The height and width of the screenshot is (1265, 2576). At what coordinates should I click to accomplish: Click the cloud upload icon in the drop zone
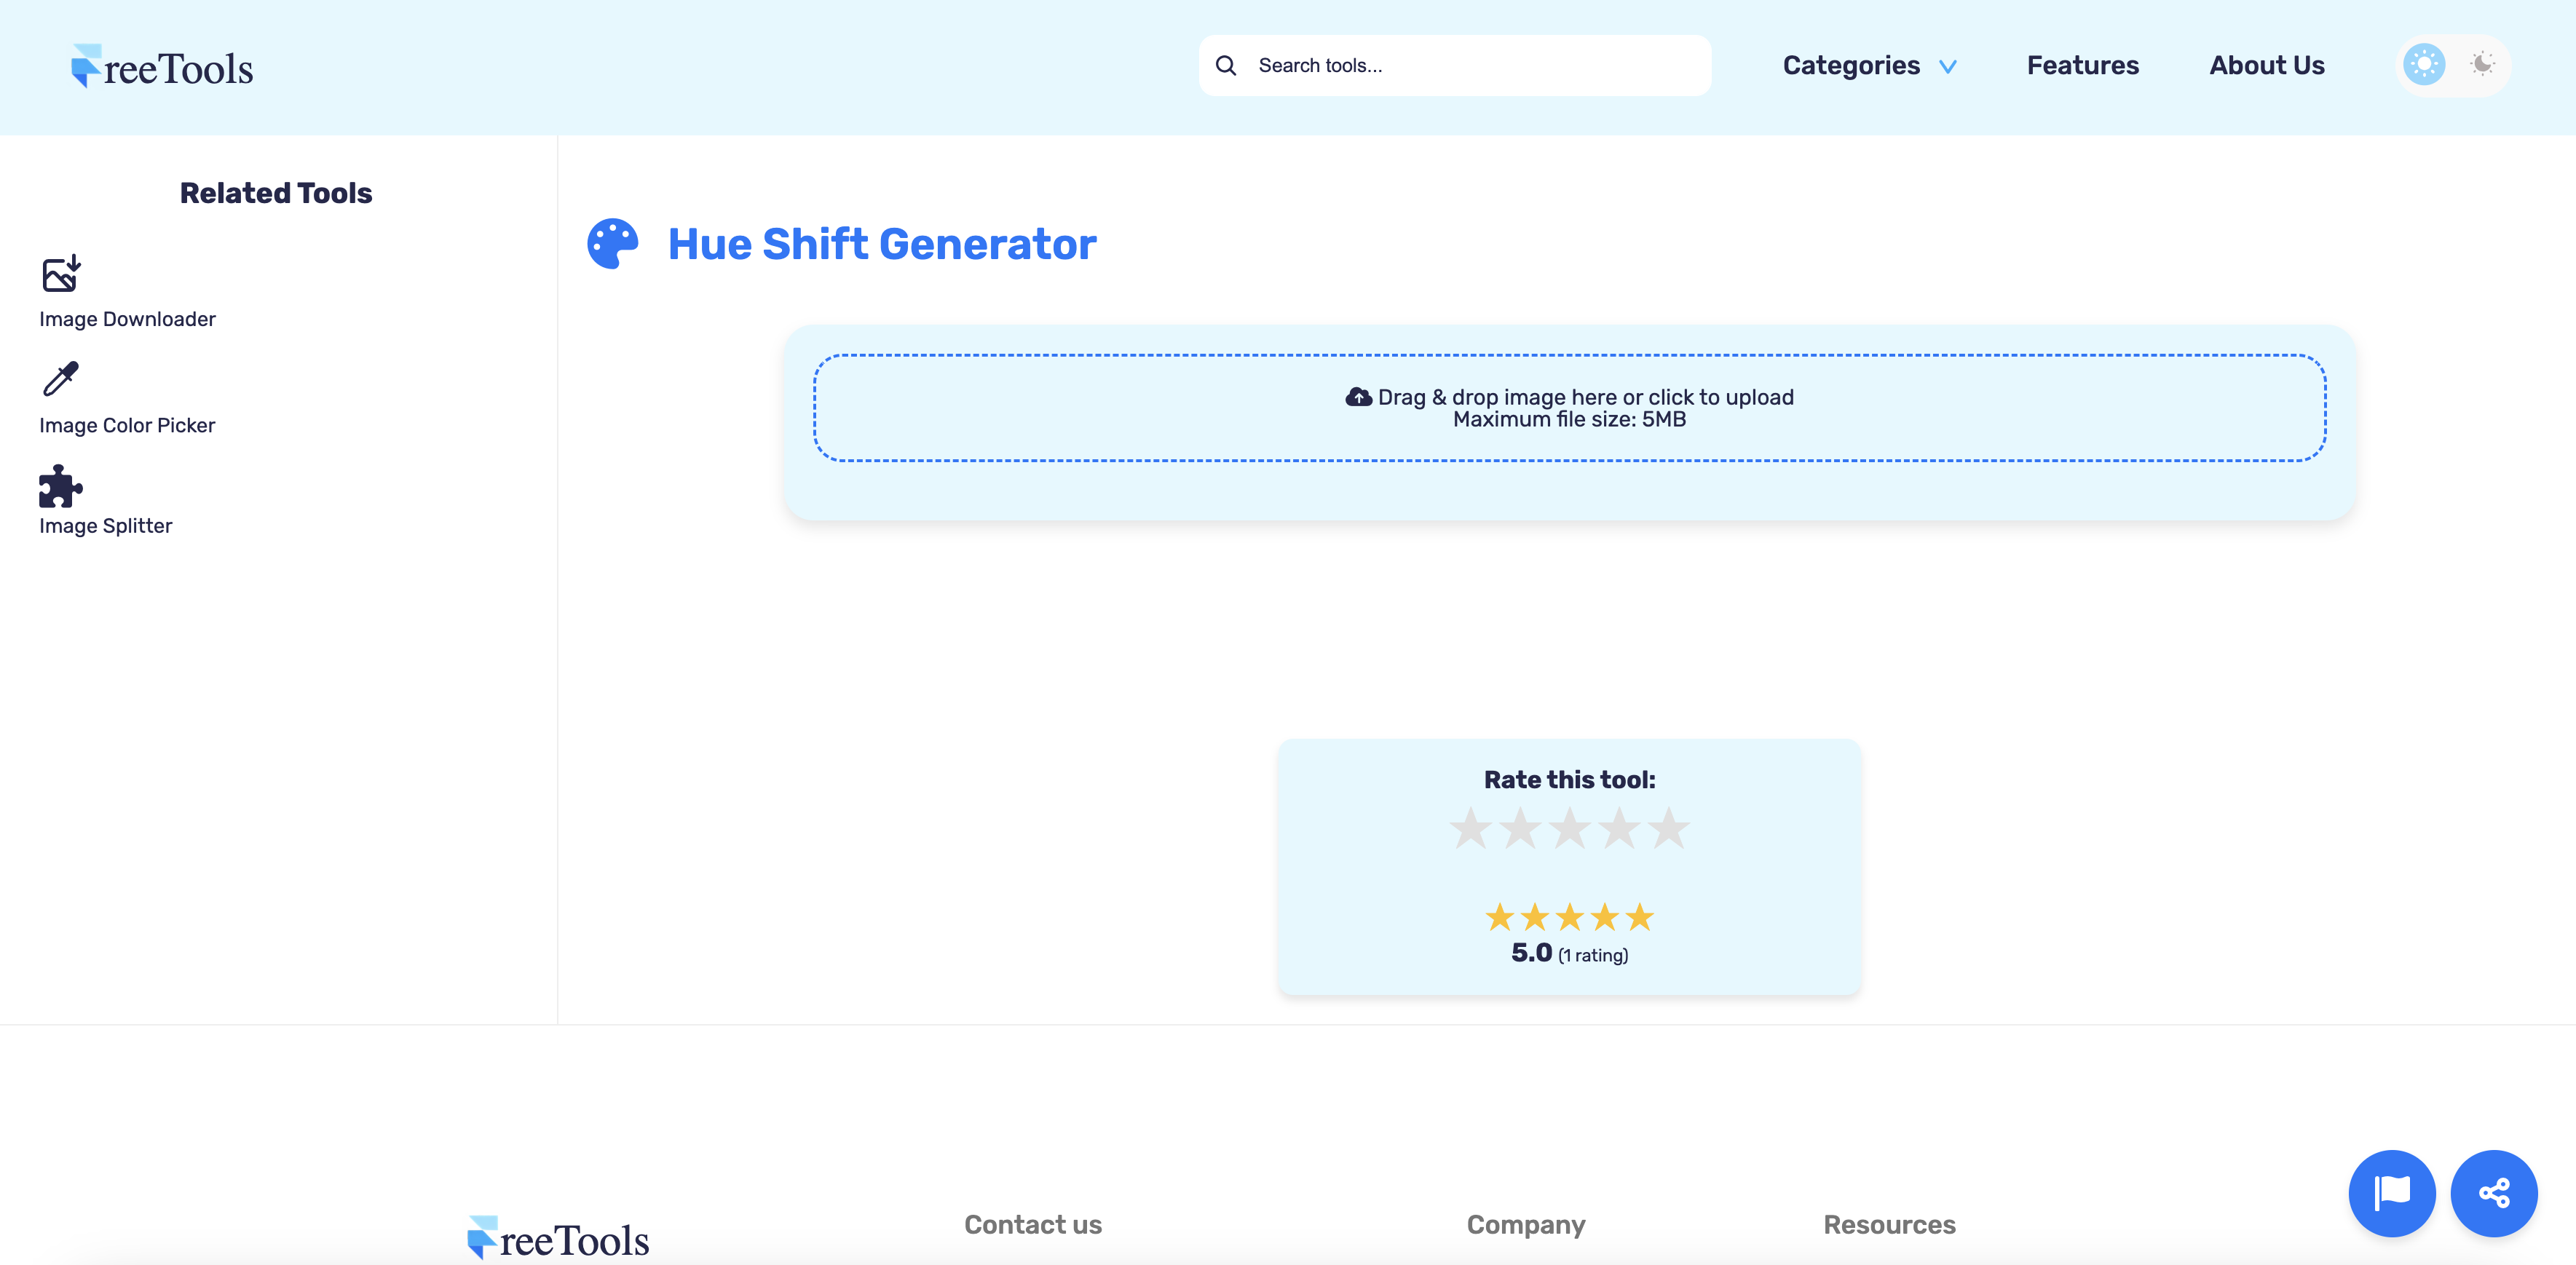[x=1358, y=396]
